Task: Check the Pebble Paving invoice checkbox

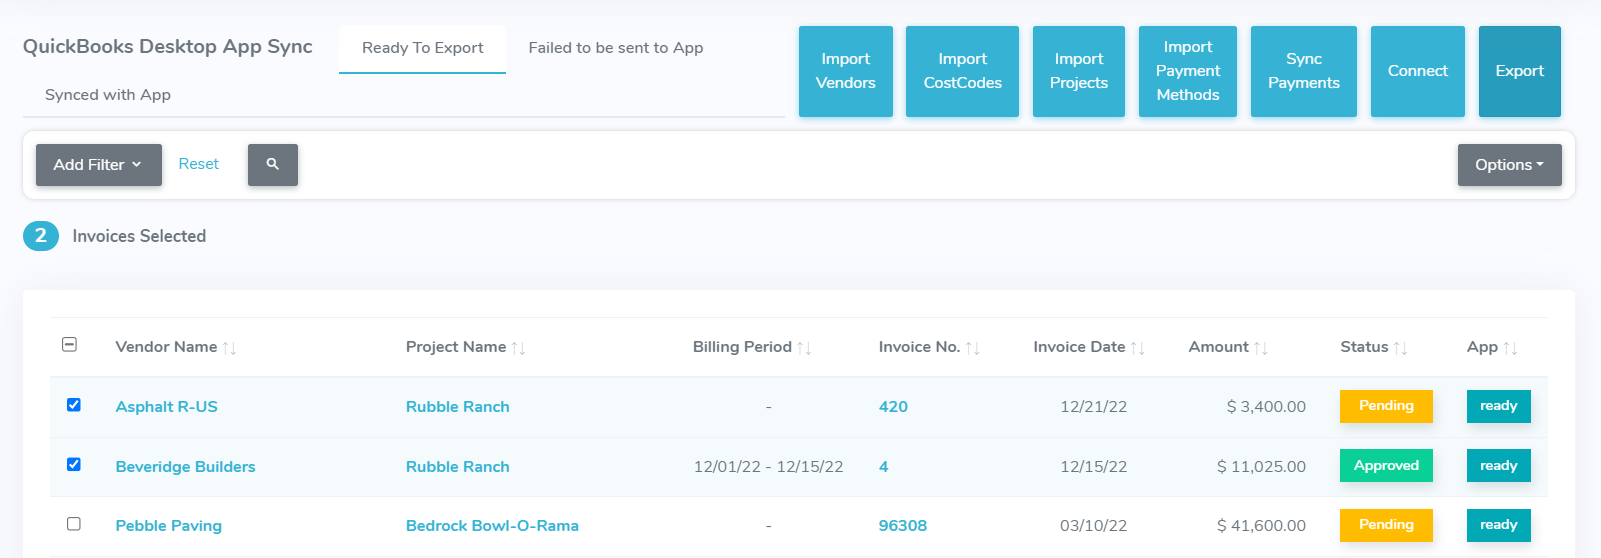Action: tap(74, 524)
